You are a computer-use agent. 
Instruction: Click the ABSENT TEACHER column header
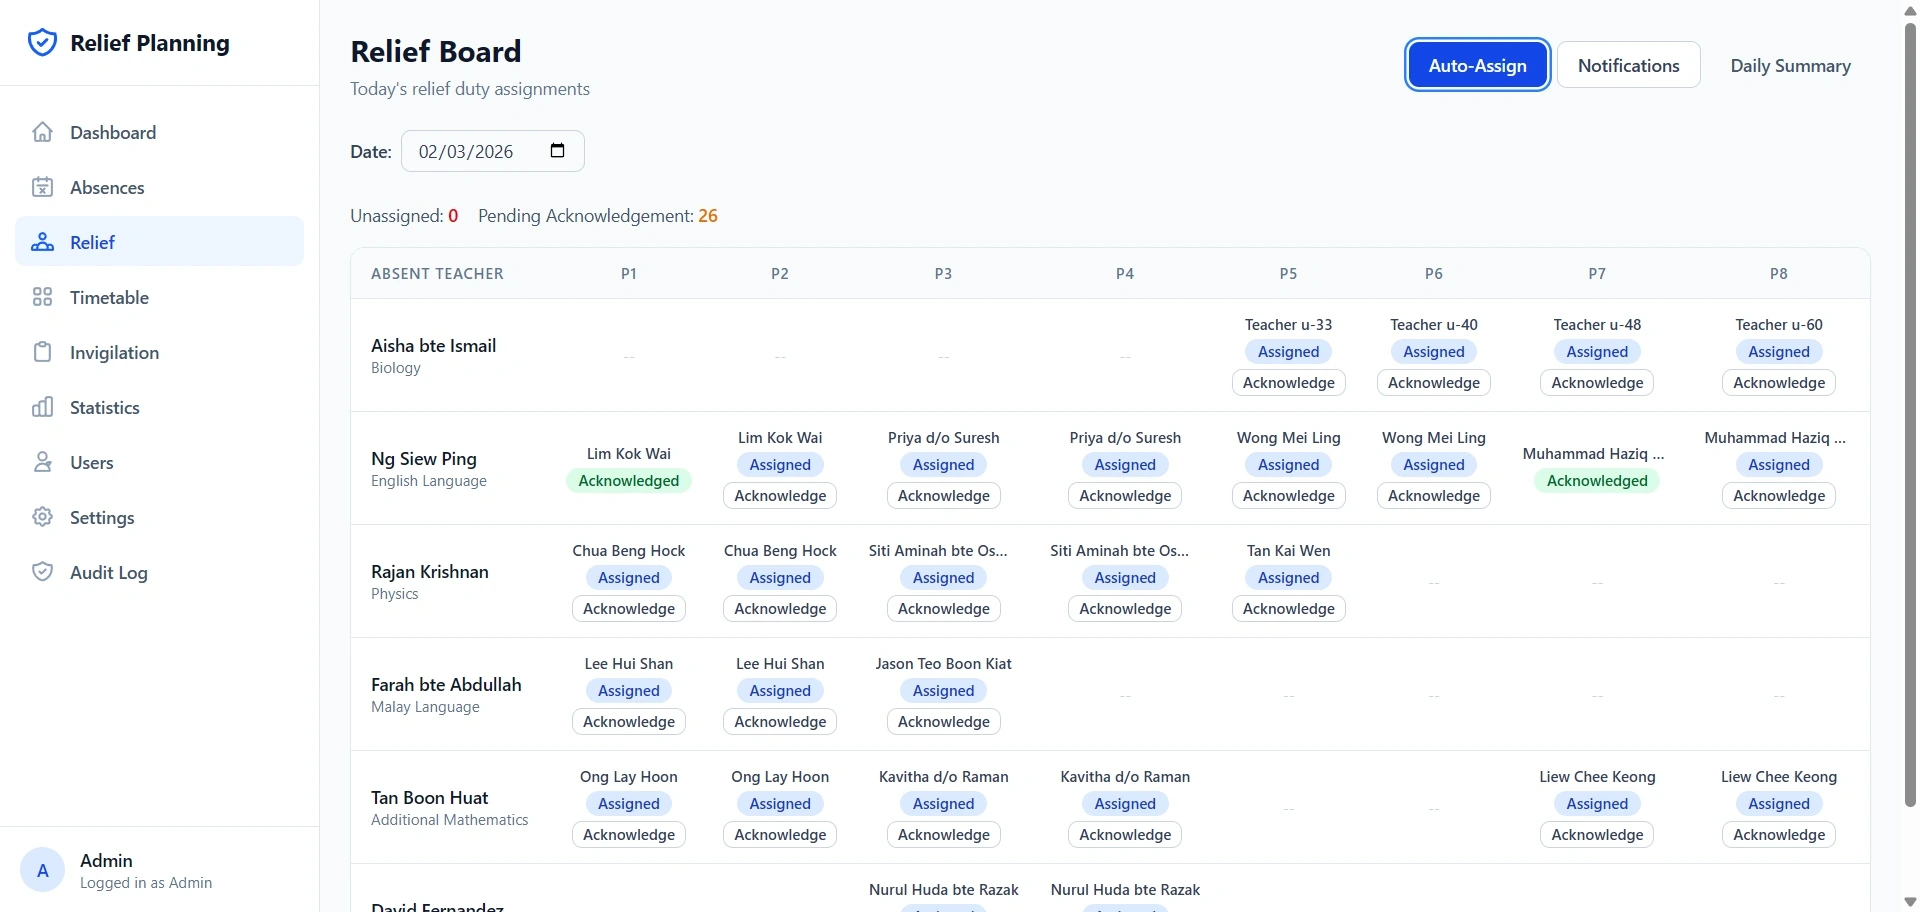click(437, 274)
